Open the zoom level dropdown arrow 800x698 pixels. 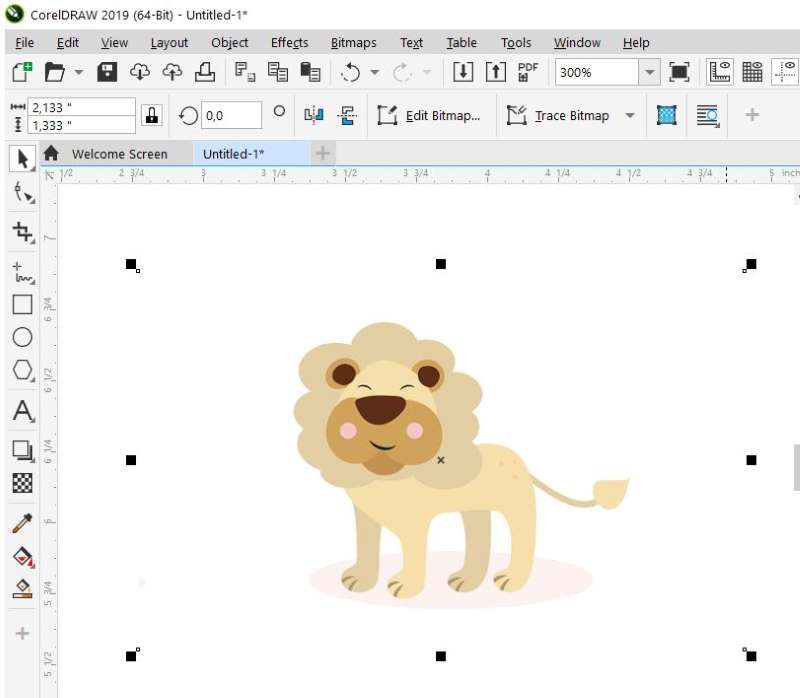tap(649, 72)
